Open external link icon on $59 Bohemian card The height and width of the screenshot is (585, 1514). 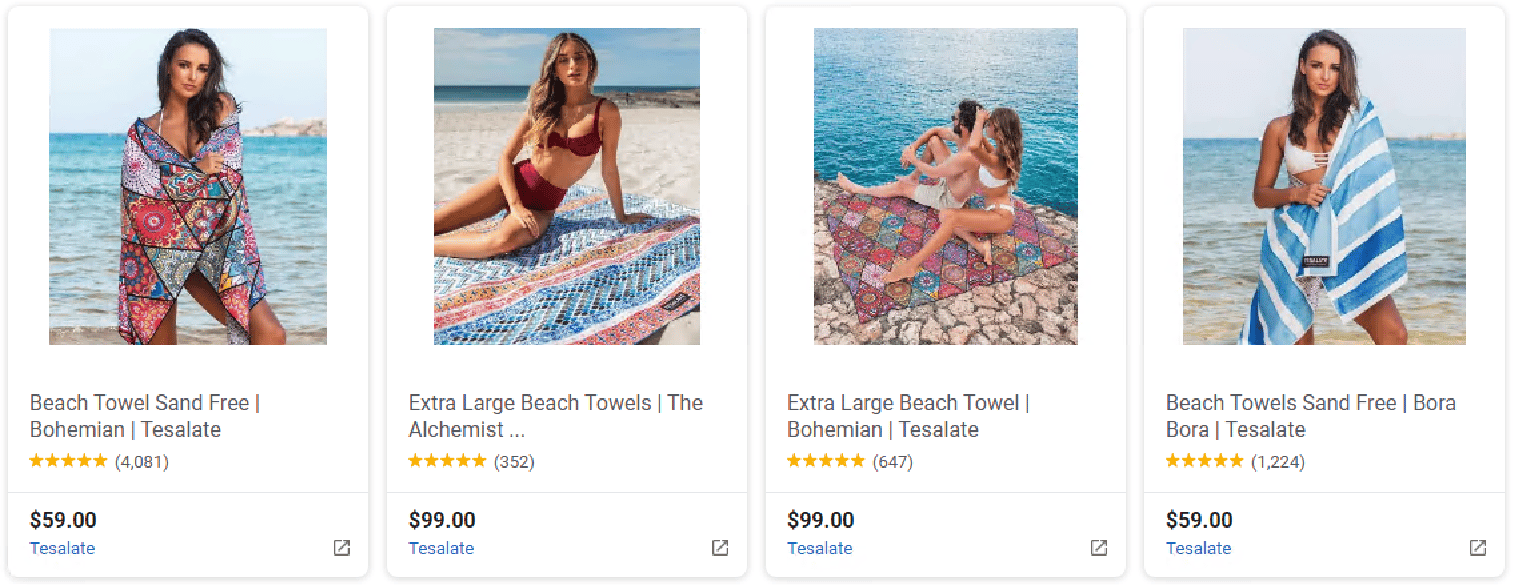pos(342,548)
